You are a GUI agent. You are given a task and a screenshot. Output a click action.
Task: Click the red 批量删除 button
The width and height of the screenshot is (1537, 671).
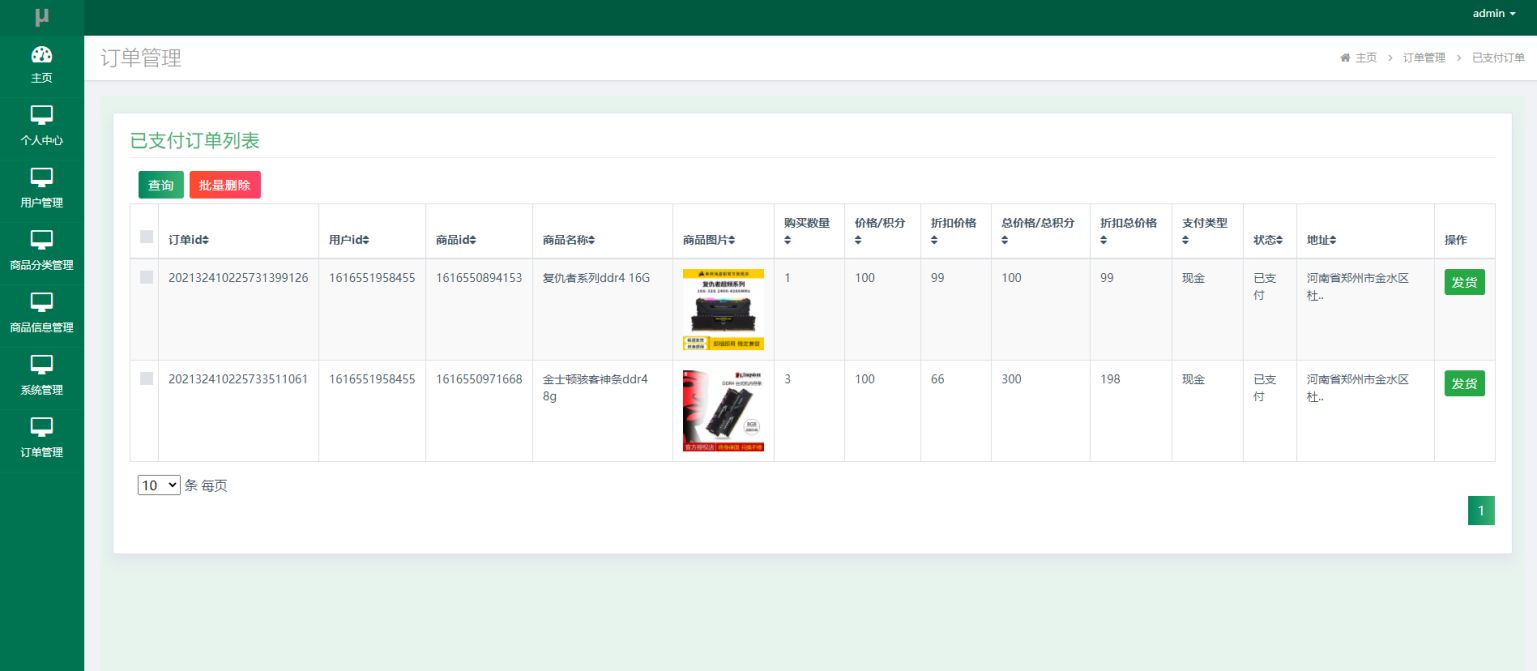tap(225, 185)
